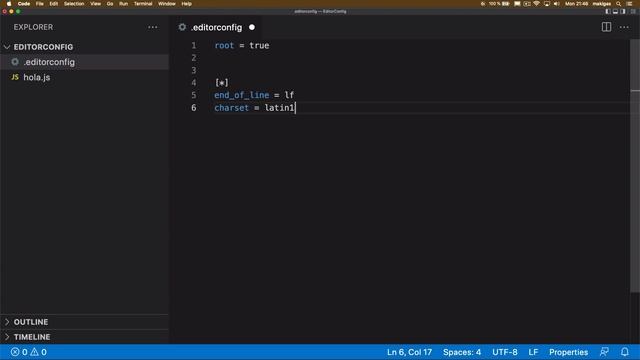Open Customize Layout icon in title bar
640x360 pixels.
[633, 11]
